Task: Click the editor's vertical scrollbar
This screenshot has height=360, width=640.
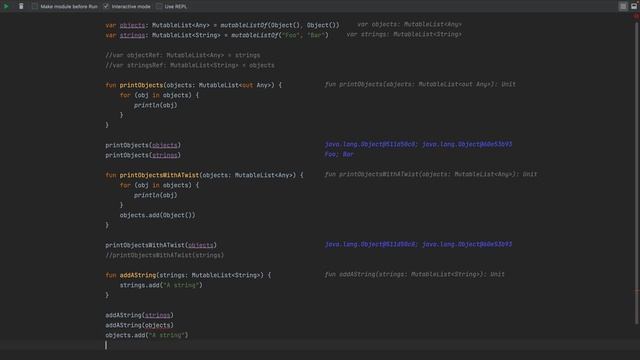Action: 636,173
